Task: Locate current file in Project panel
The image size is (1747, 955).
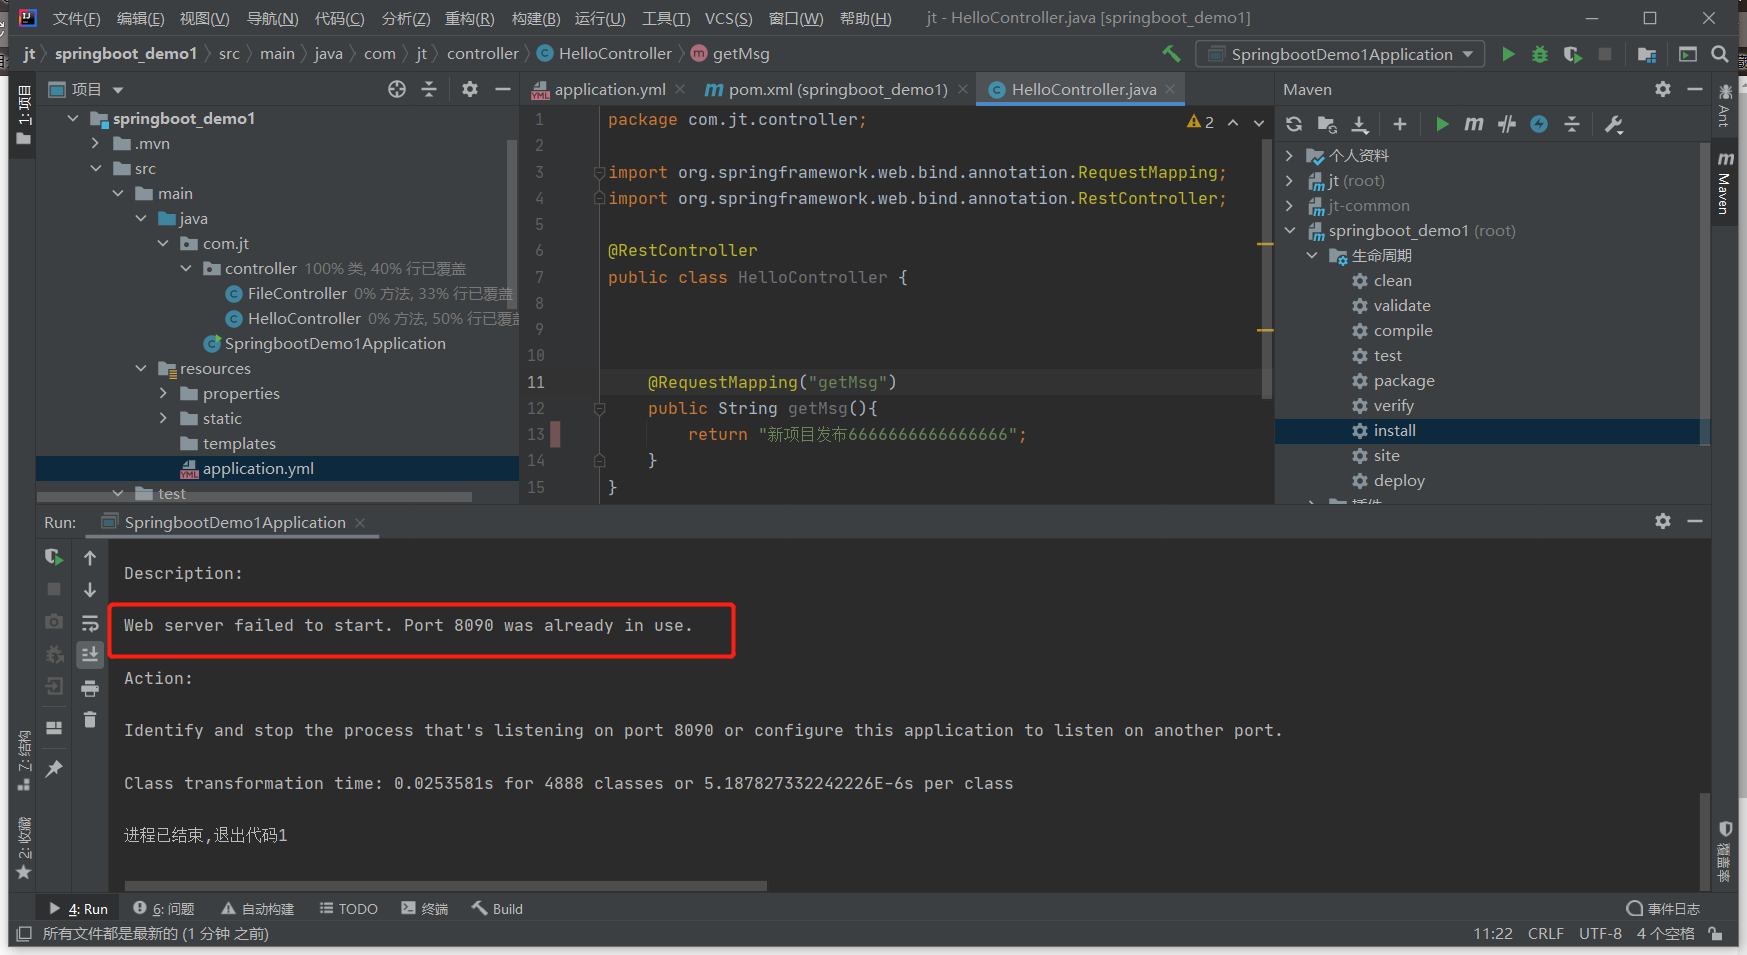Action: point(397,89)
